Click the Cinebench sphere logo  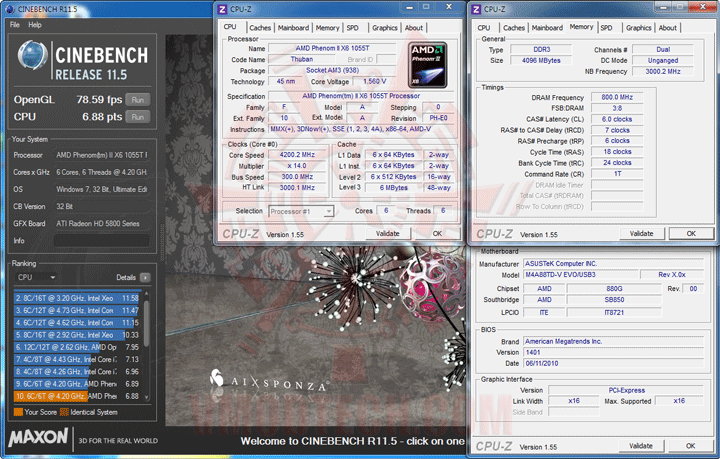[32, 56]
